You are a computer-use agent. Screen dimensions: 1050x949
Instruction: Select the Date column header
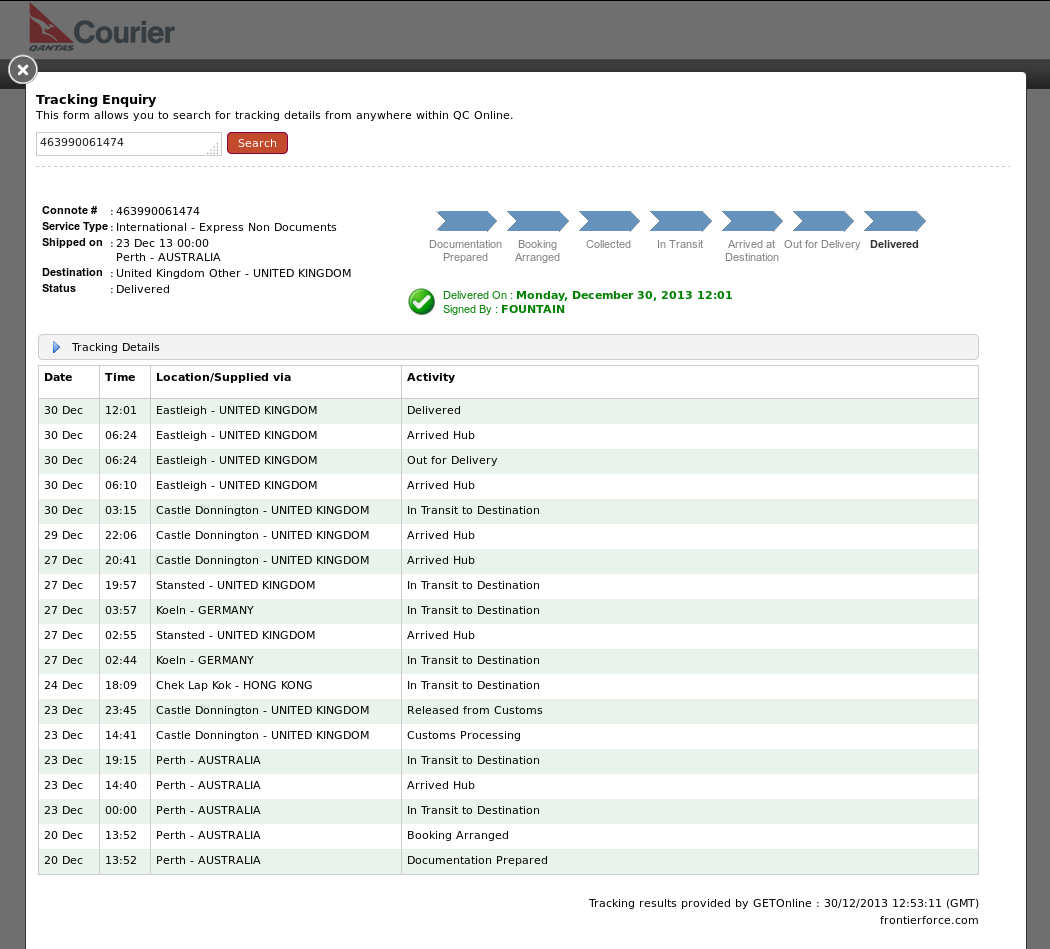click(58, 377)
